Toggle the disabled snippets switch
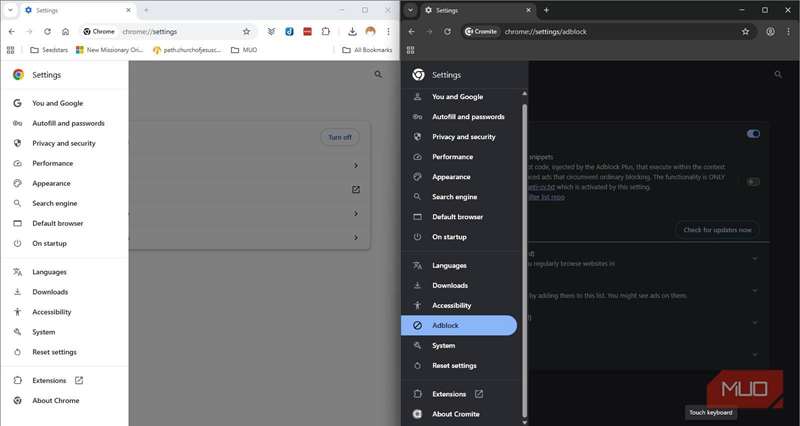The image size is (800, 426). (753, 181)
